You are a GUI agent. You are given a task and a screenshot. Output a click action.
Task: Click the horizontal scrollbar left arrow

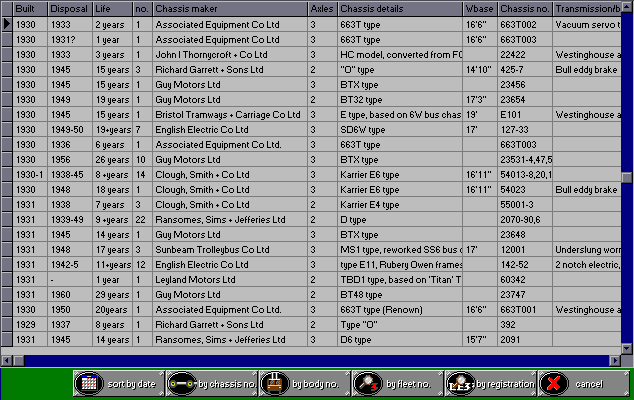6,360
